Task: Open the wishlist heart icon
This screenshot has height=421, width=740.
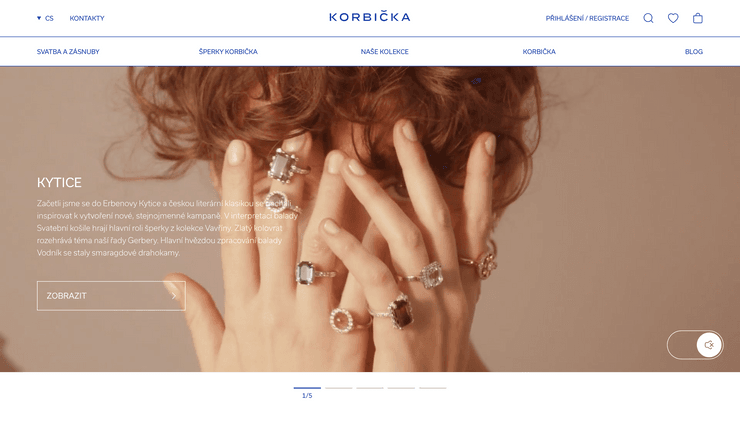Action: (x=673, y=18)
